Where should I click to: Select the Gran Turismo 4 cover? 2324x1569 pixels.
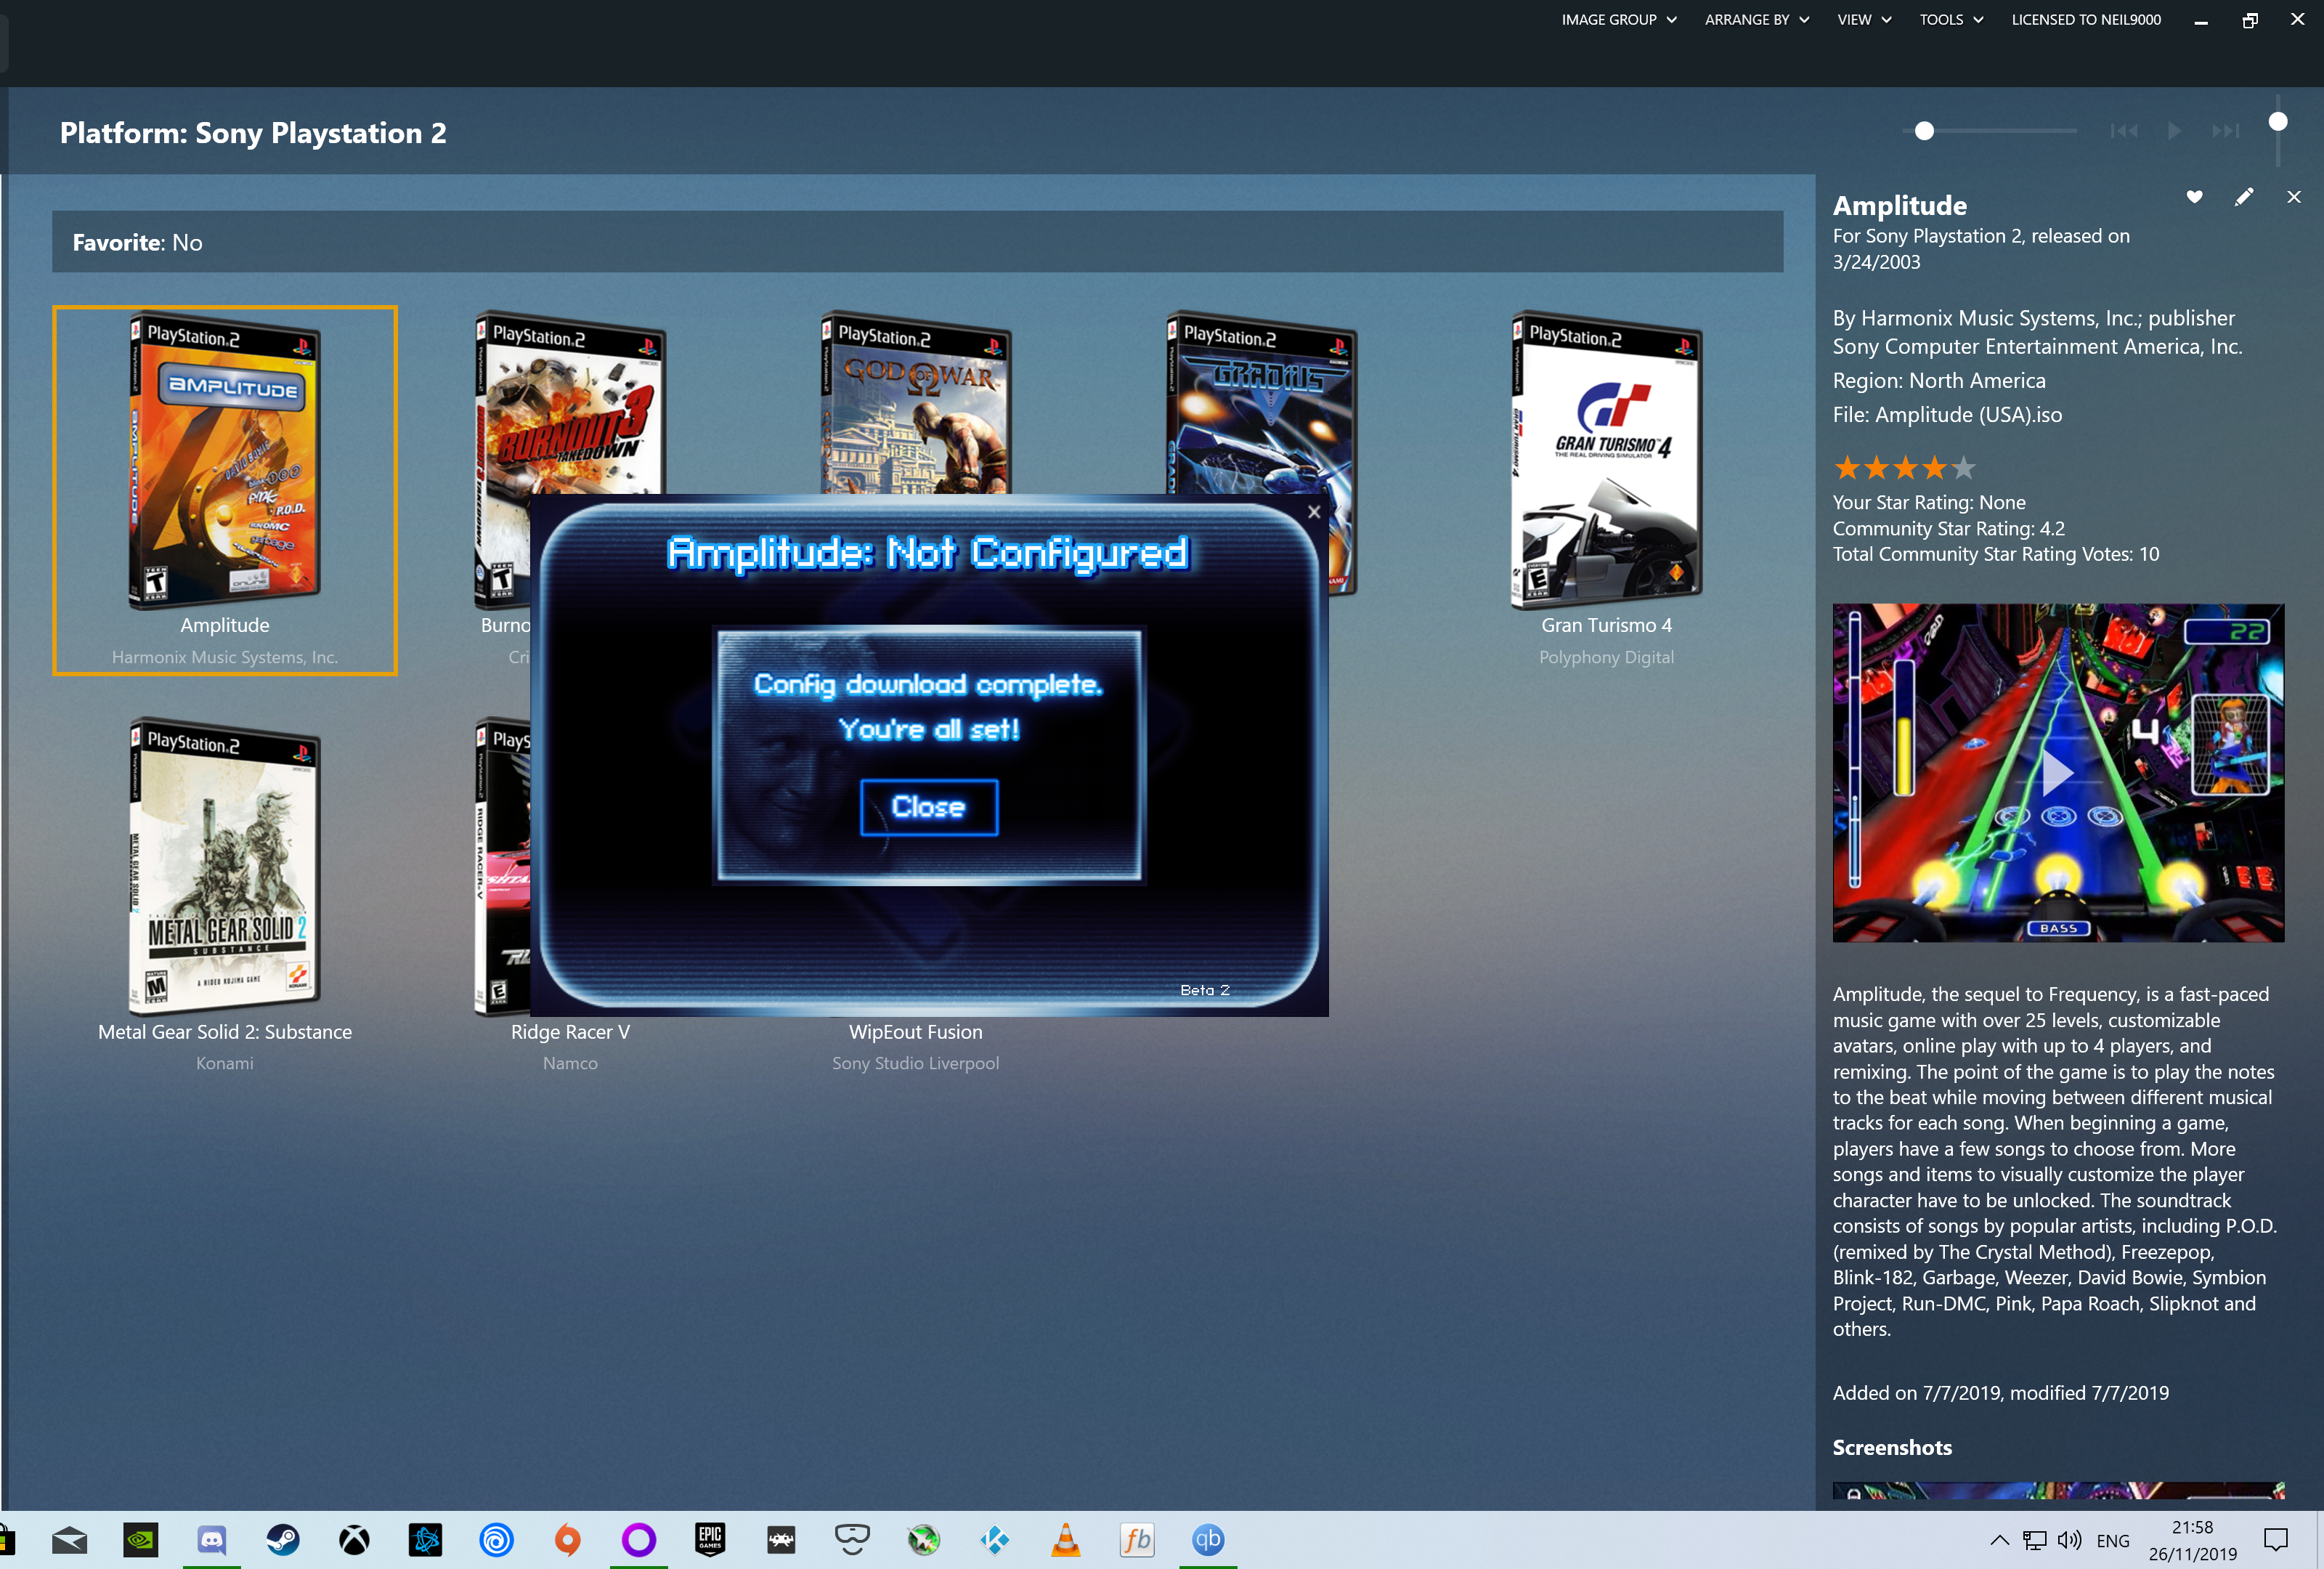[x=1606, y=461]
